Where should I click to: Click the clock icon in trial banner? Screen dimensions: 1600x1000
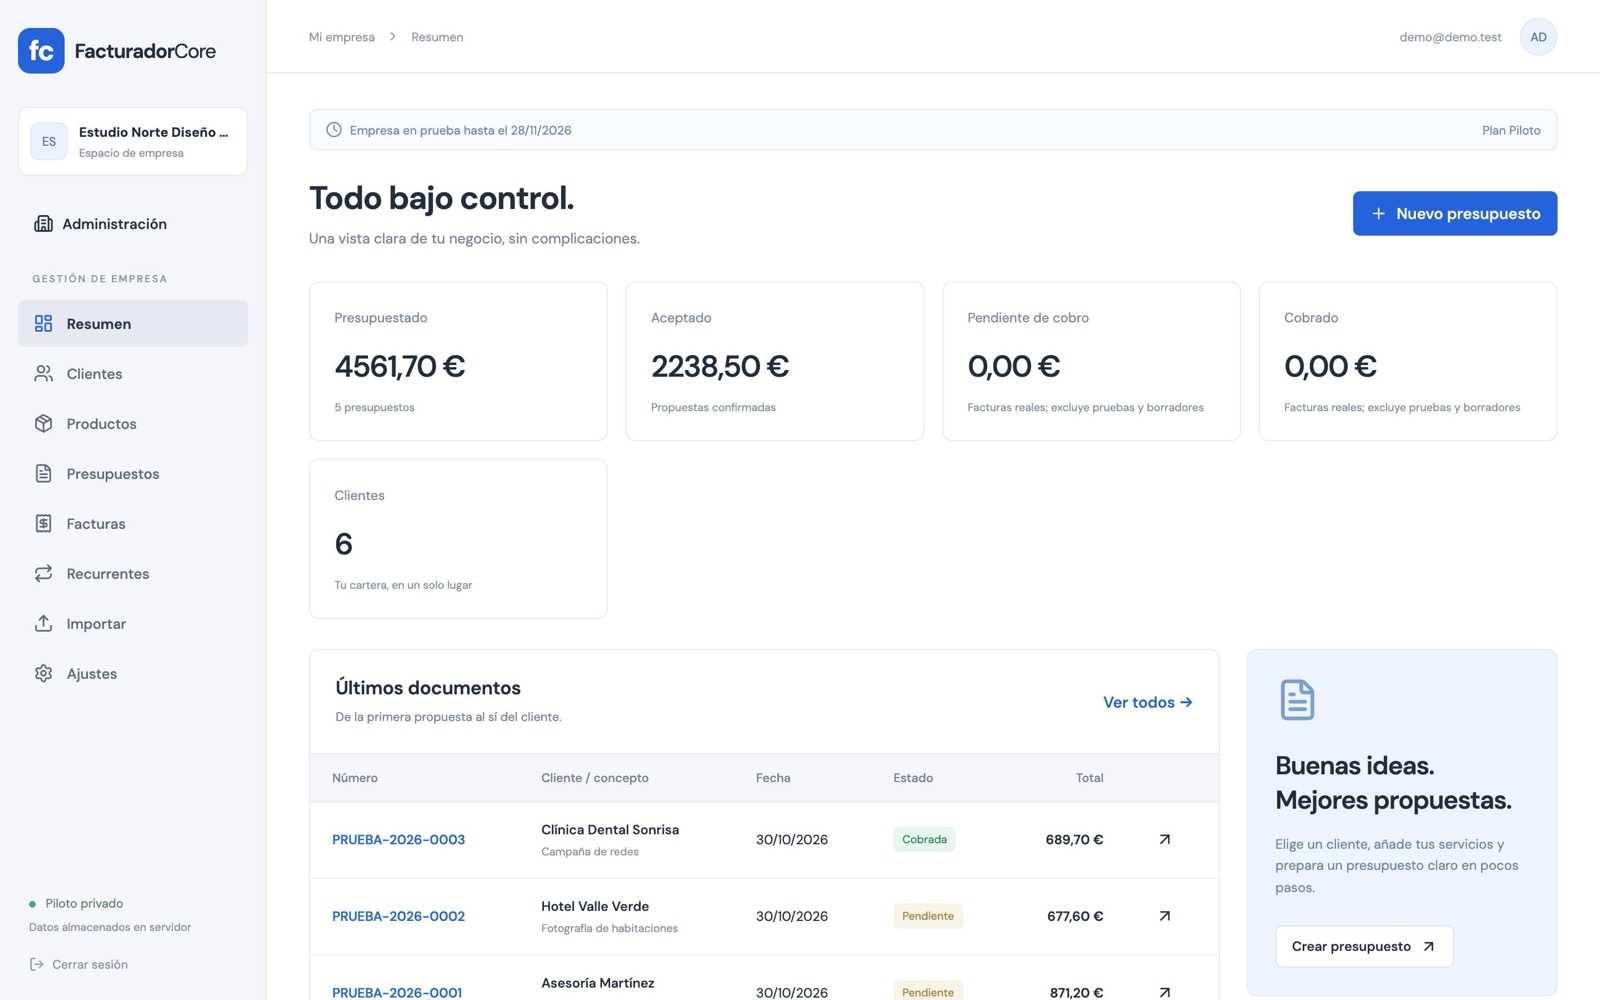coord(334,130)
